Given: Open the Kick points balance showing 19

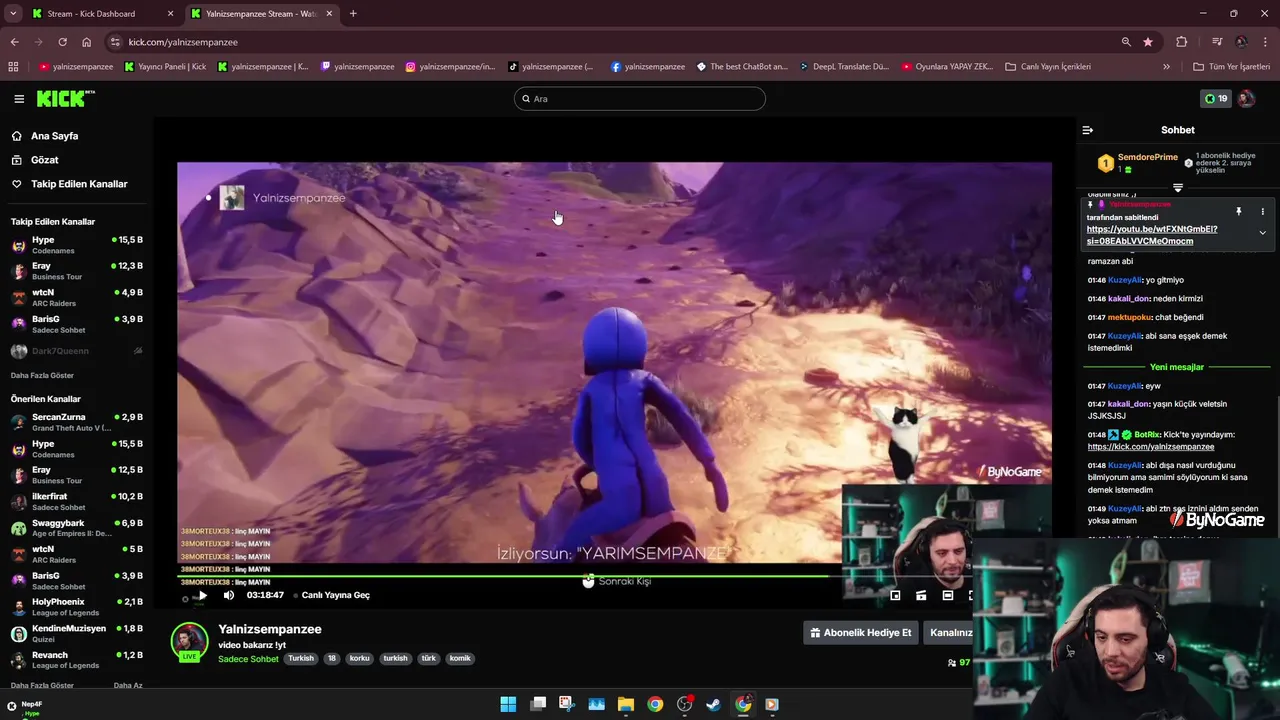Looking at the screenshot, I should click(1216, 99).
